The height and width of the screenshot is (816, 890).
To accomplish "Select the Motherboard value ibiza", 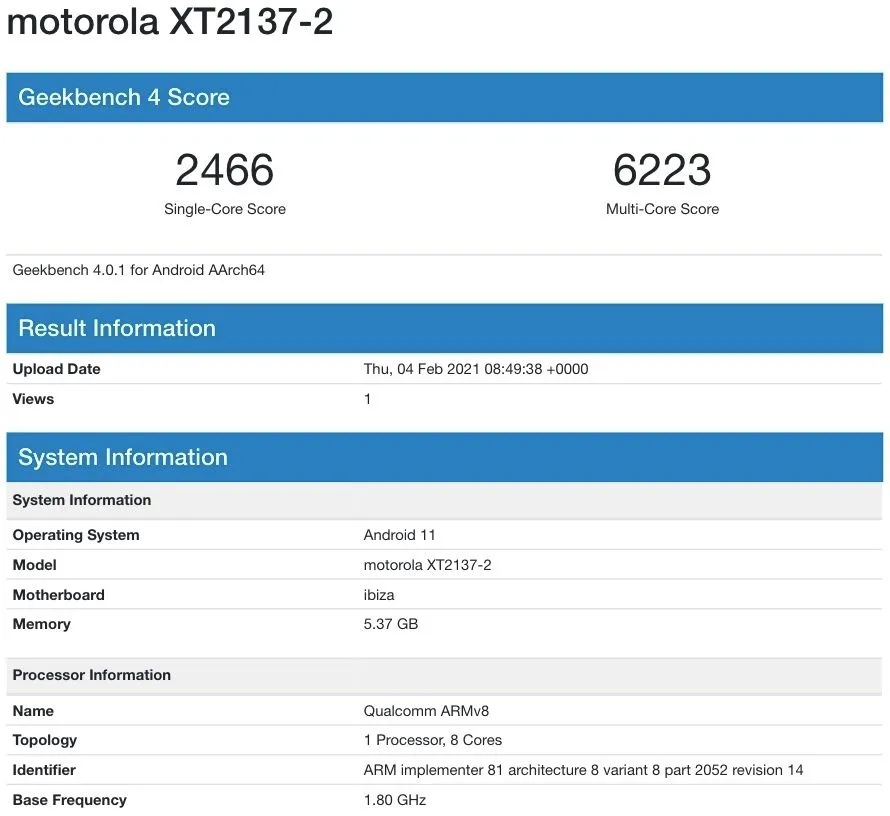I will (x=380, y=594).
